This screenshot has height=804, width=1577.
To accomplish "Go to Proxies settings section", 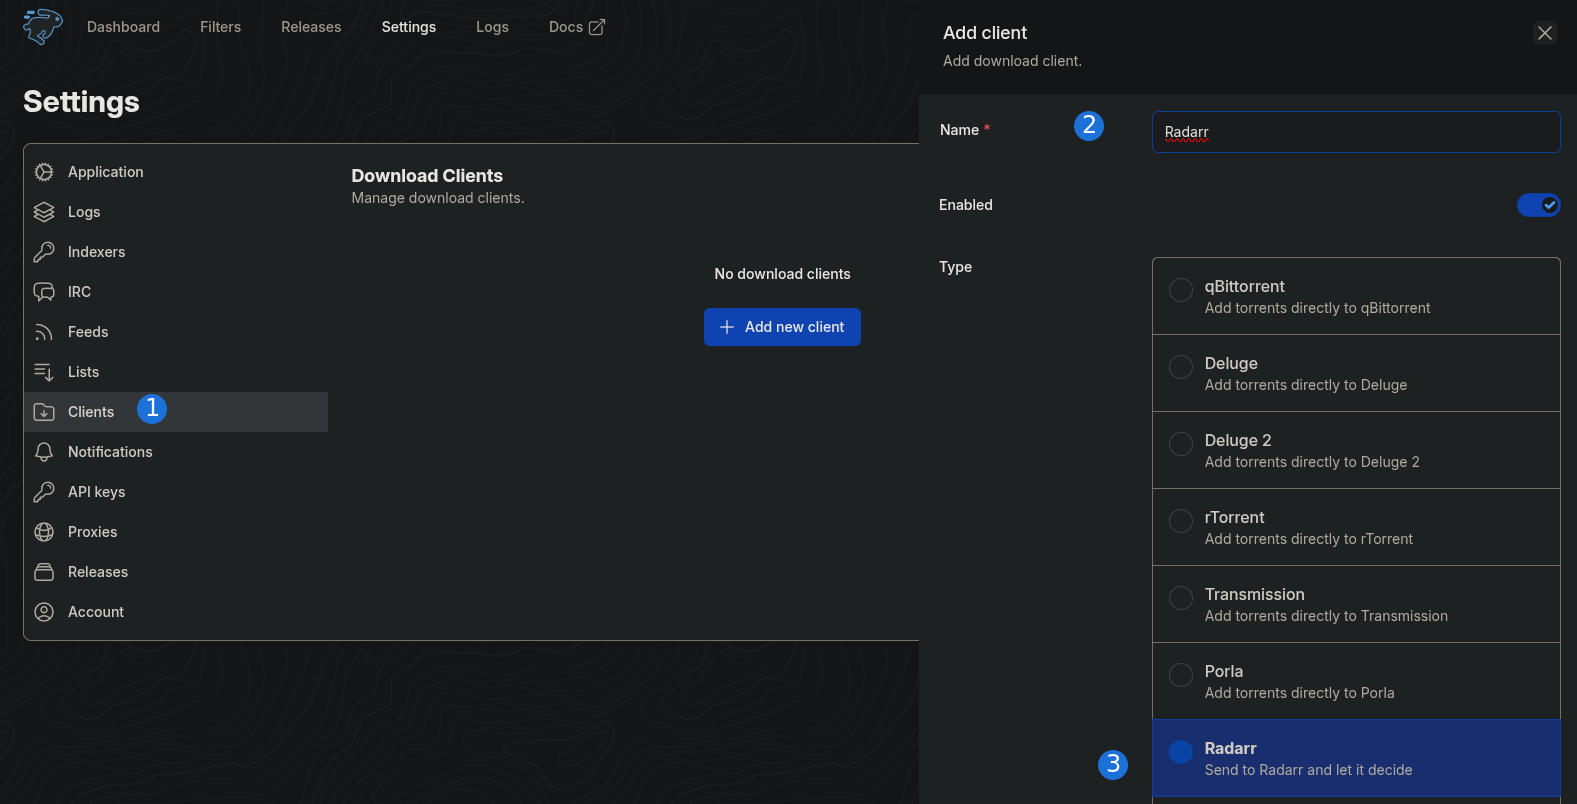I will click(x=176, y=532).
